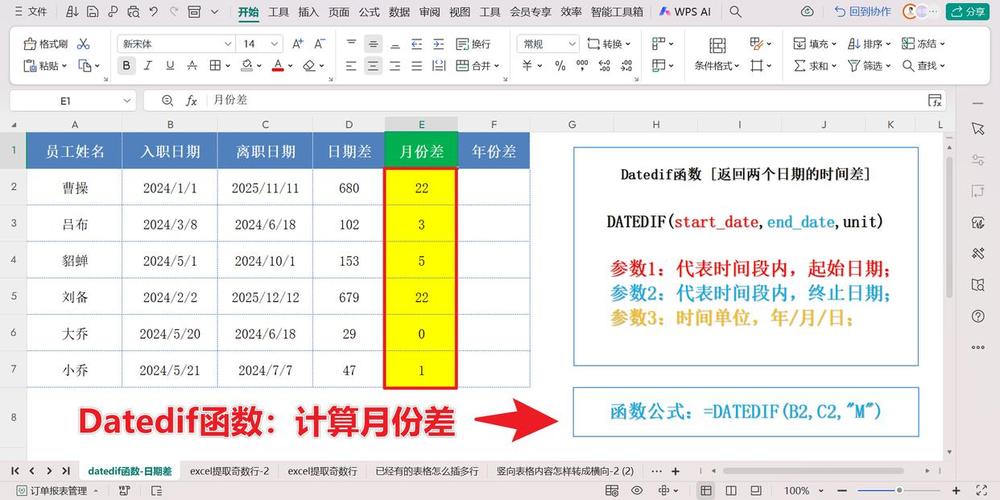The width and height of the screenshot is (1000, 500).
Task: Click the zoom magnifier in formula bar
Action: 167,100
